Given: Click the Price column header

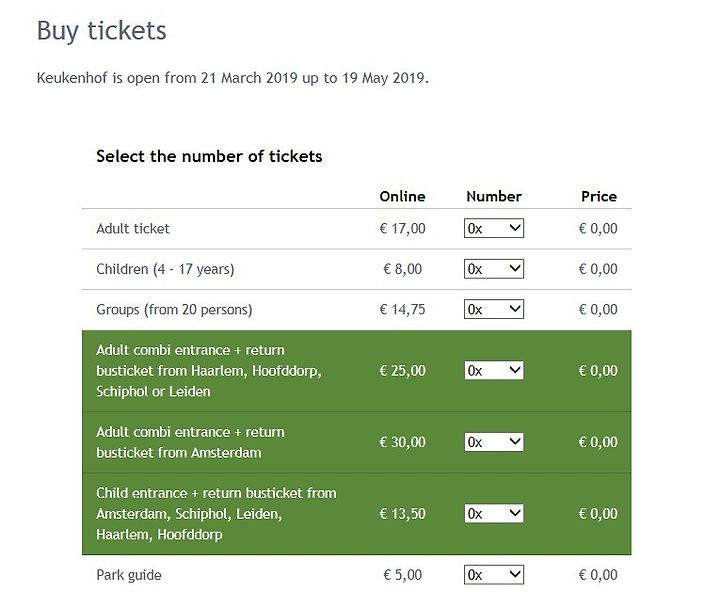Looking at the screenshot, I should click(x=599, y=197).
